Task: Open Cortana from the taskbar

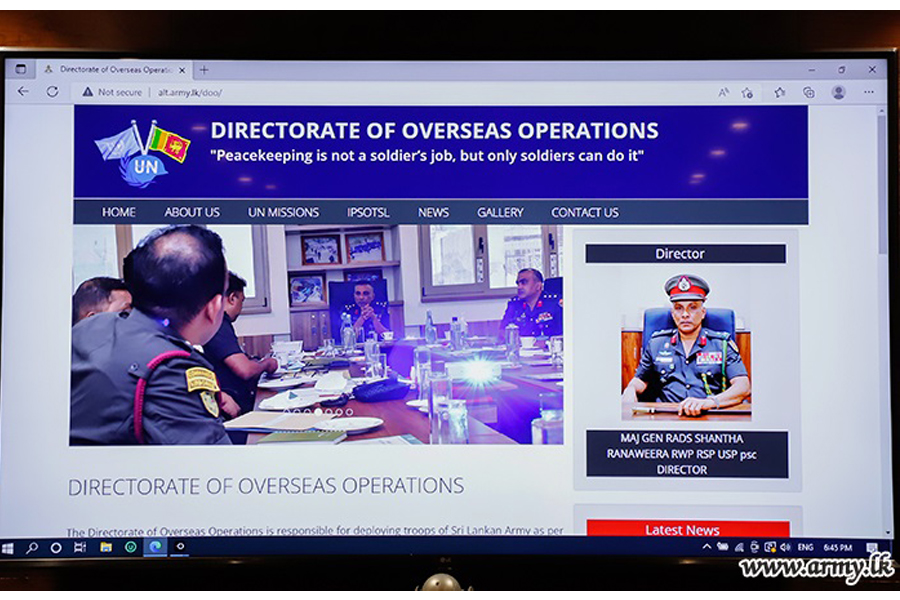Action: coord(56,548)
